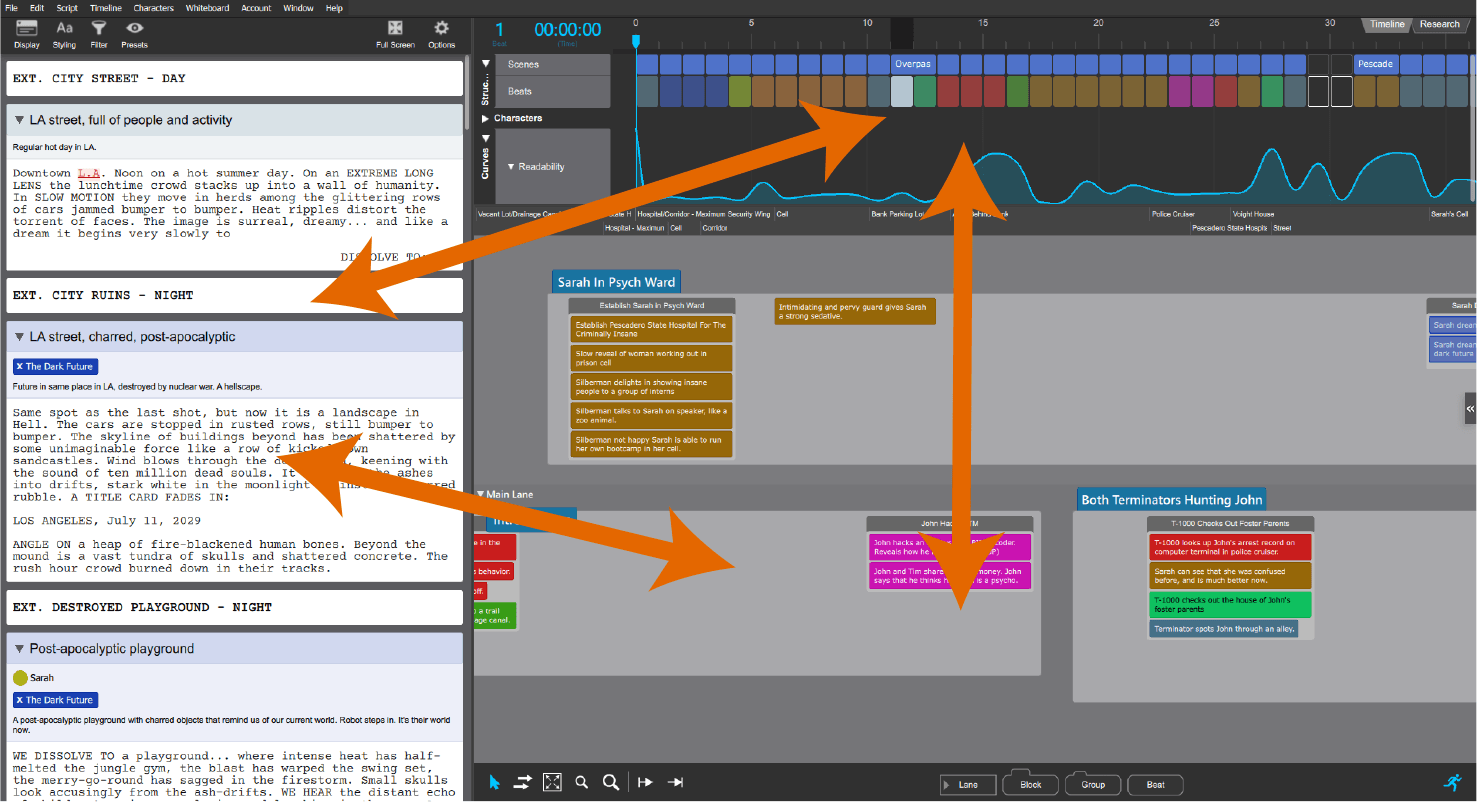Screen dimensions: 1477x802
Task: Click the first empty outlined beat box
Action: click(x=1319, y=91)
